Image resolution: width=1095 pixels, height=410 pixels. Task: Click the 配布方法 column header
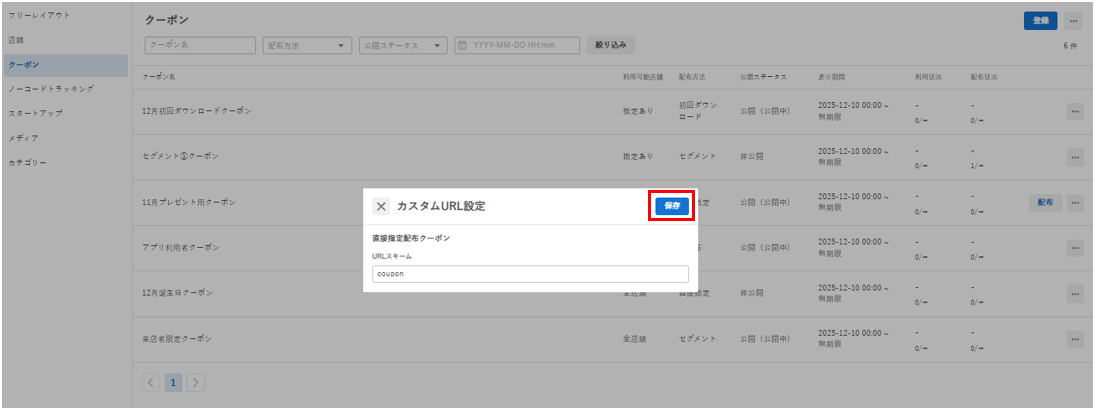pos(692,76)
